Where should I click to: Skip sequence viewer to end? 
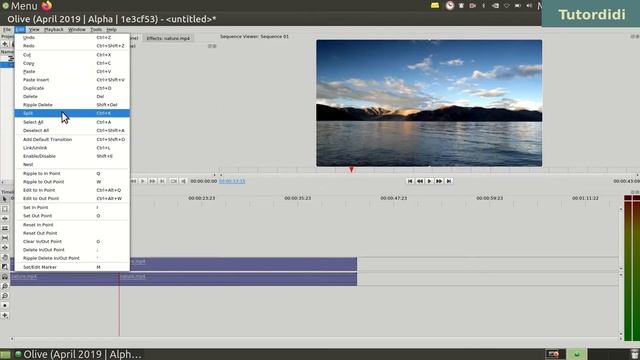click(x=449, y=181)
